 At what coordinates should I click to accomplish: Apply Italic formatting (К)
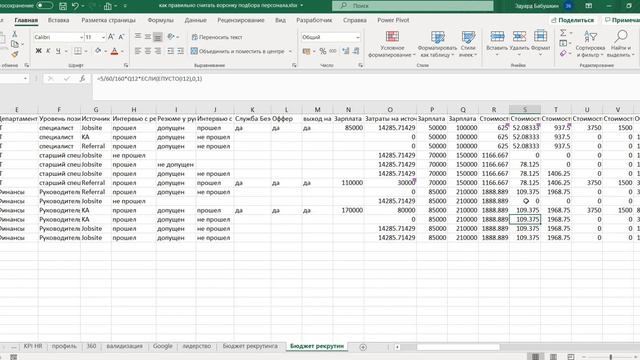[48, 51]
